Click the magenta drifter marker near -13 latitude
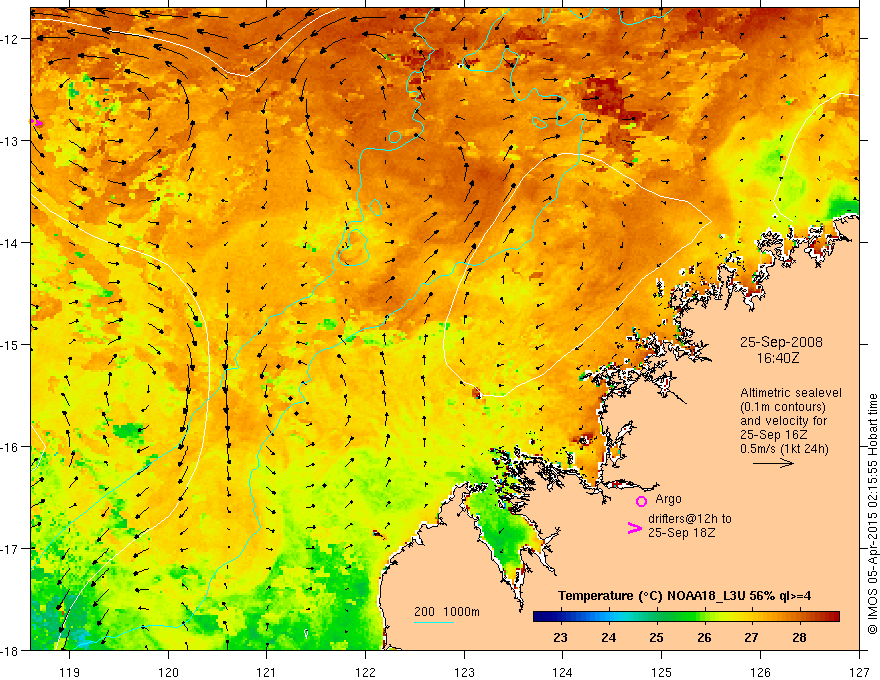Viewport: 880px width, 680px height. click(36, 122)
